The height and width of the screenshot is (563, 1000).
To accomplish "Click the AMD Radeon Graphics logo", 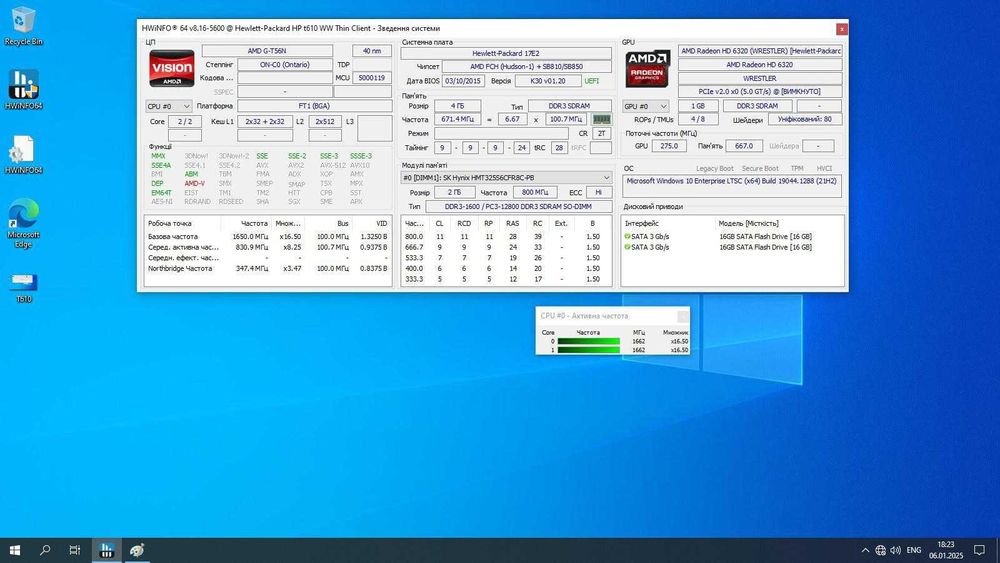I will click(647, 68).
